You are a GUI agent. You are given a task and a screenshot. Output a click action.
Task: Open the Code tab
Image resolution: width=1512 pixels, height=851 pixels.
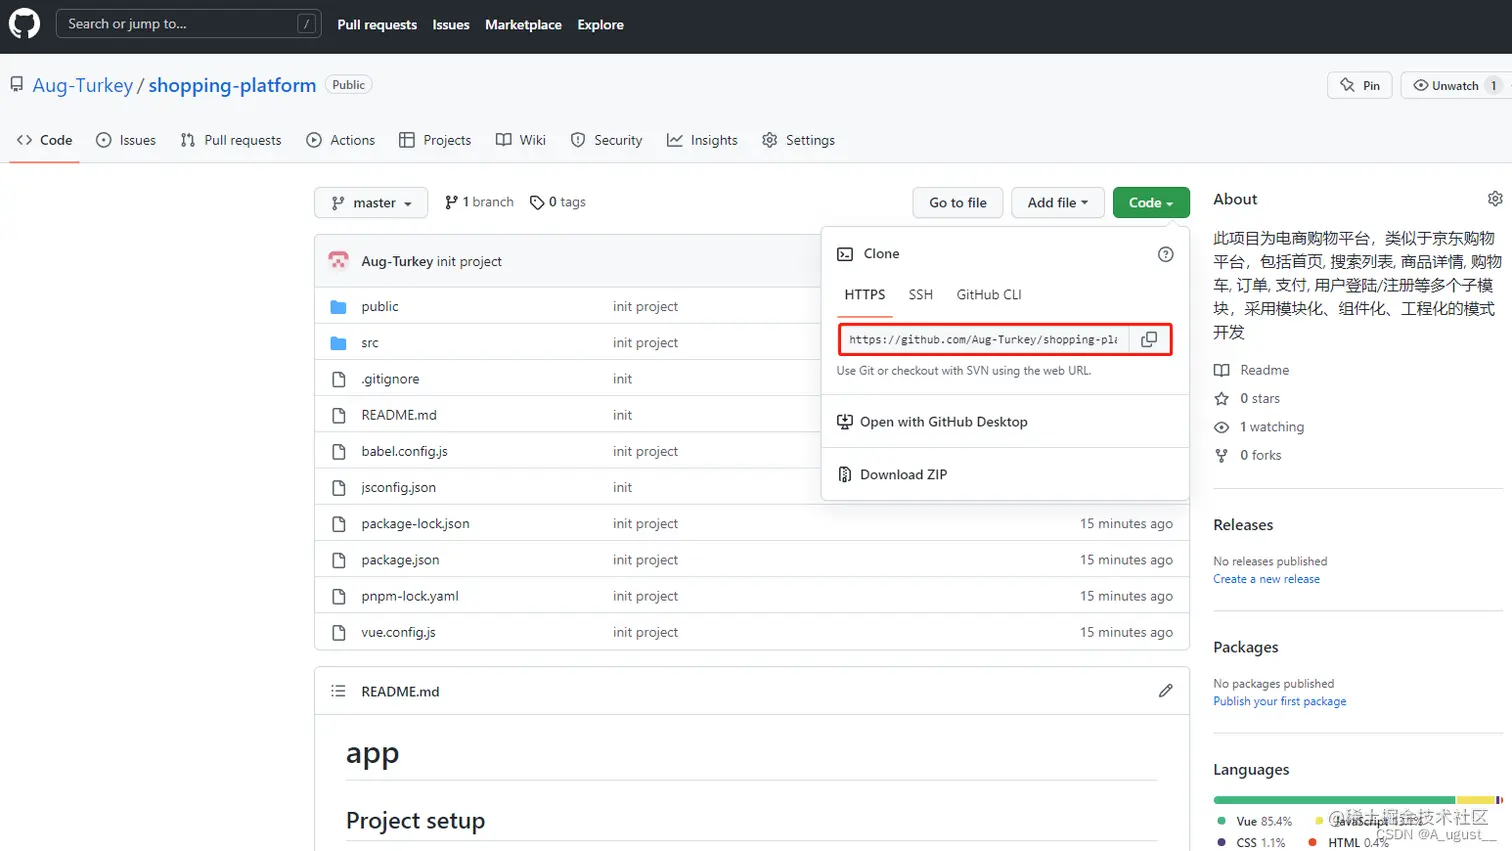(45, 140)
